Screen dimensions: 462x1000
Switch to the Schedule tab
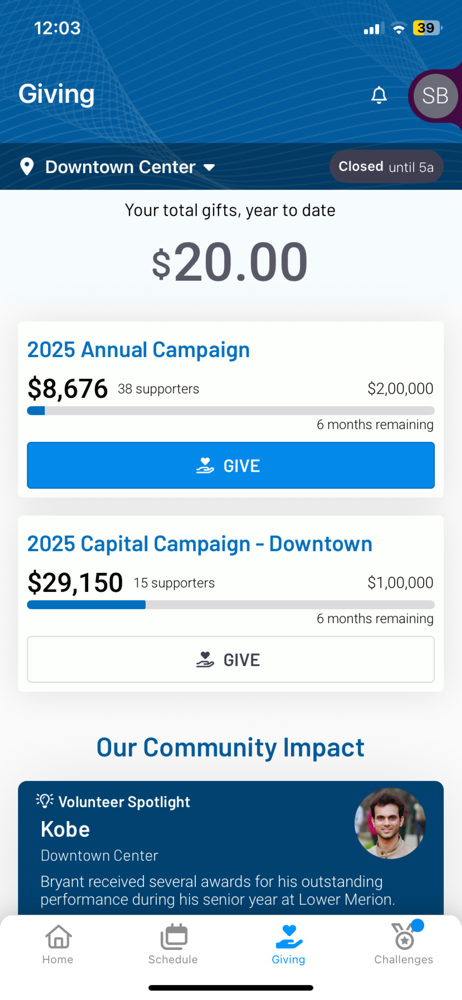[x=173, y=944]
